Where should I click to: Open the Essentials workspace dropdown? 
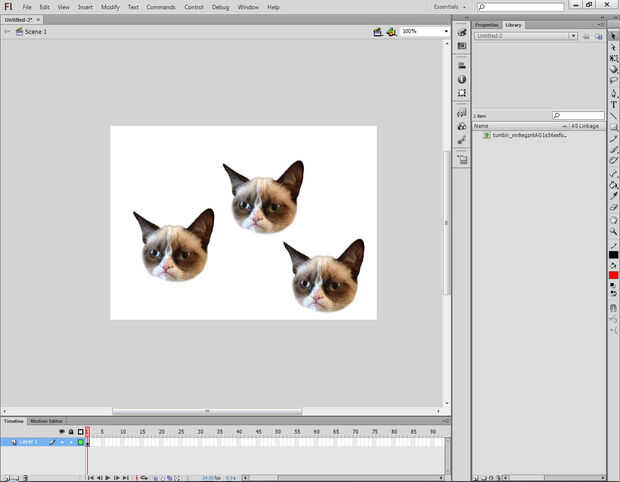click(450, 7)
